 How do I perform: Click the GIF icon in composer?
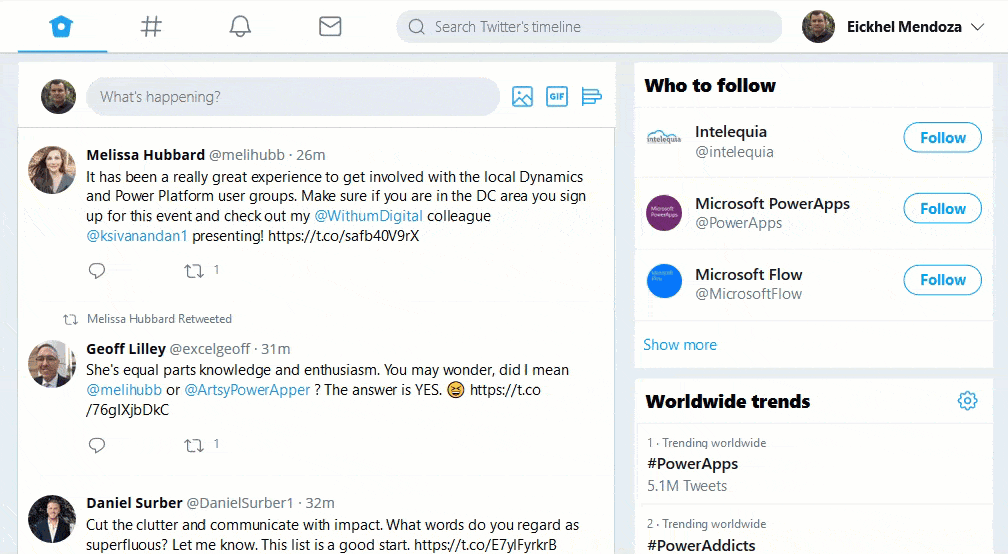(556, 97)
